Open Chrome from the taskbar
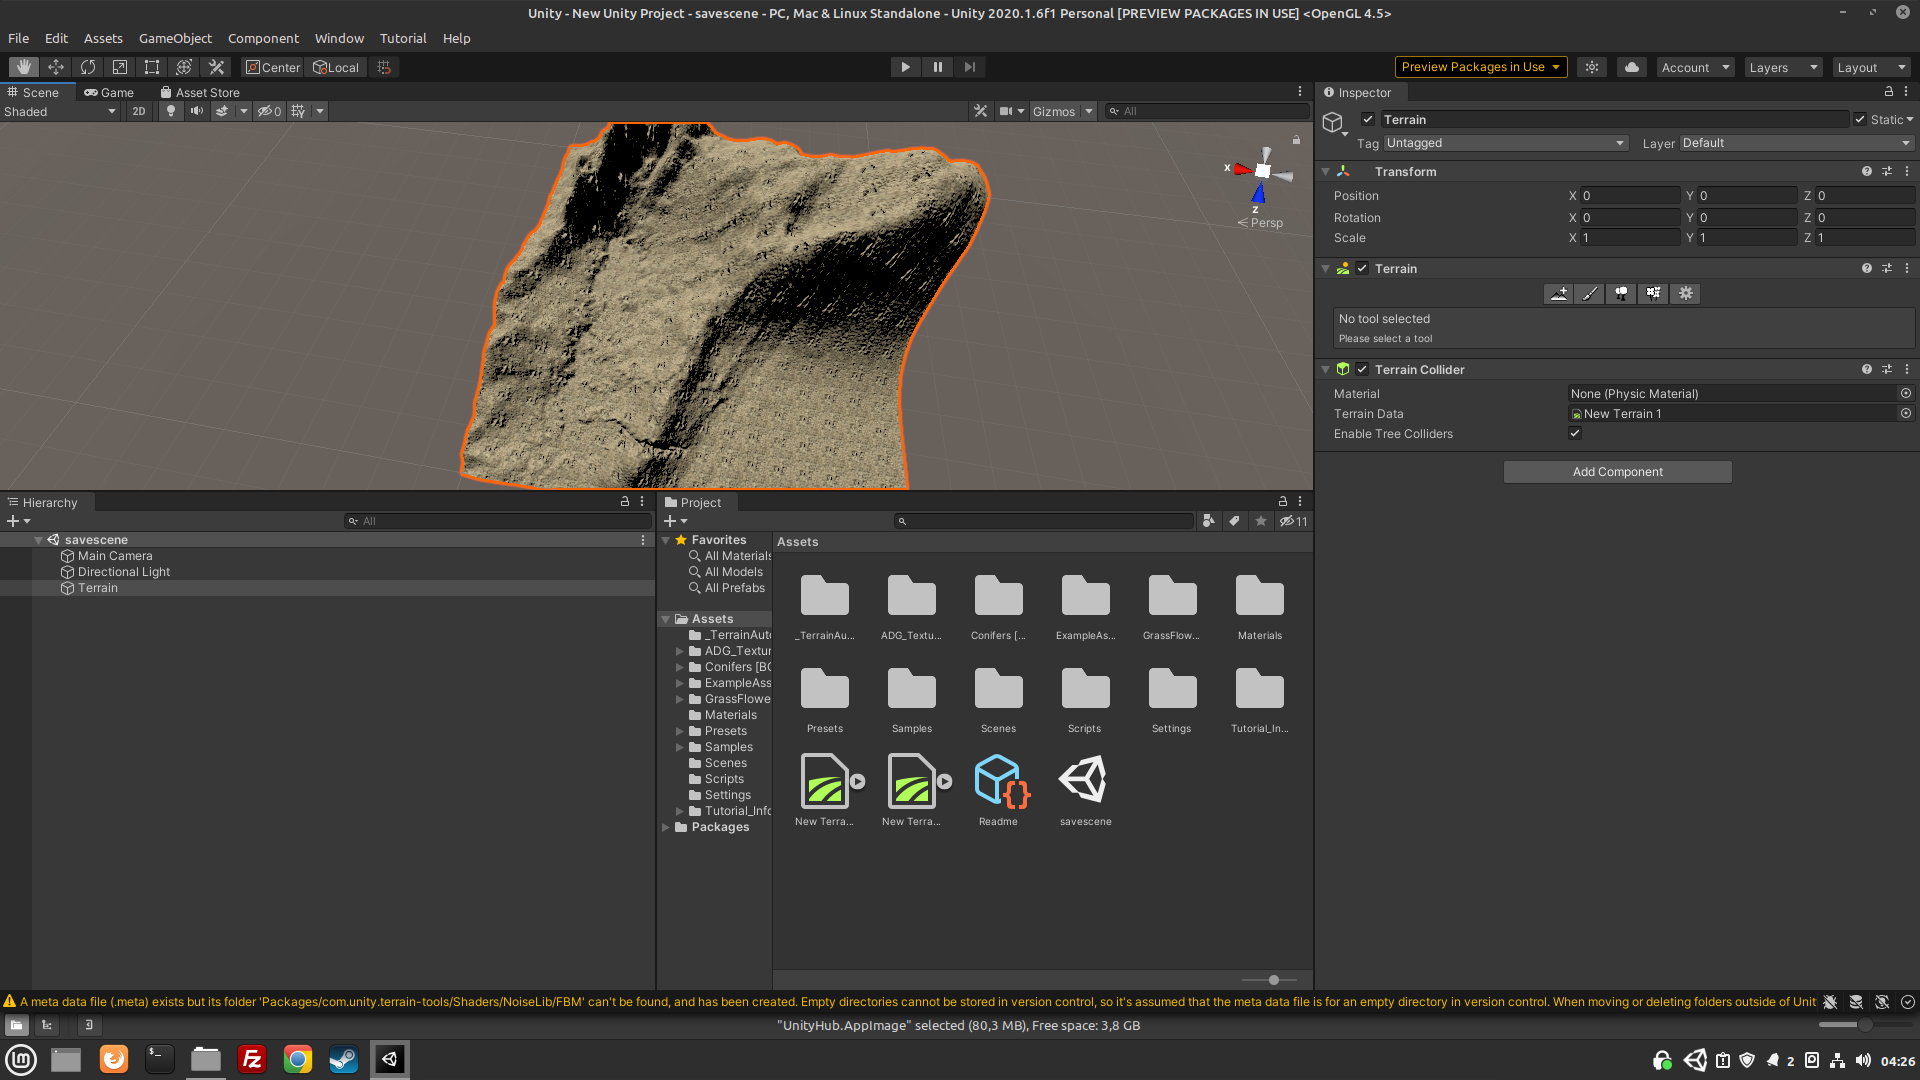 point(298,1059)
